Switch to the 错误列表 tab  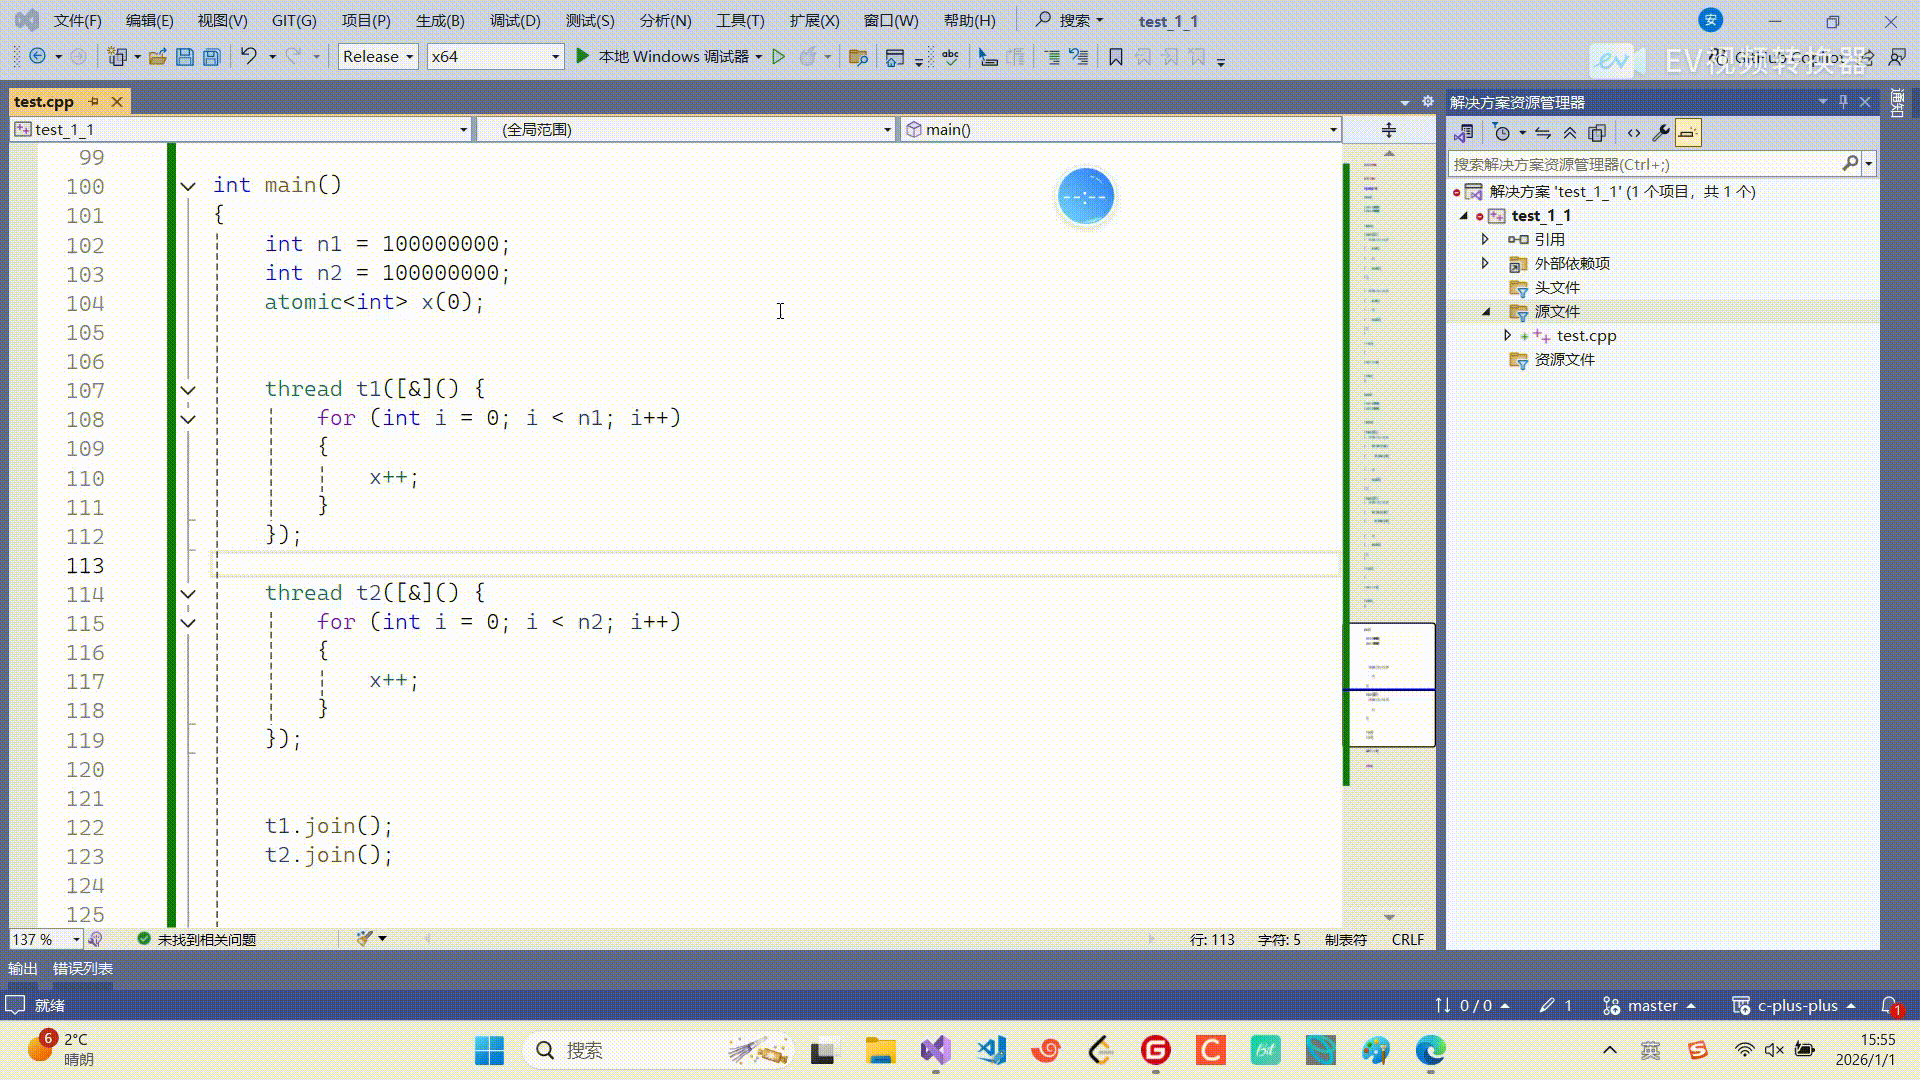[83, 968]
